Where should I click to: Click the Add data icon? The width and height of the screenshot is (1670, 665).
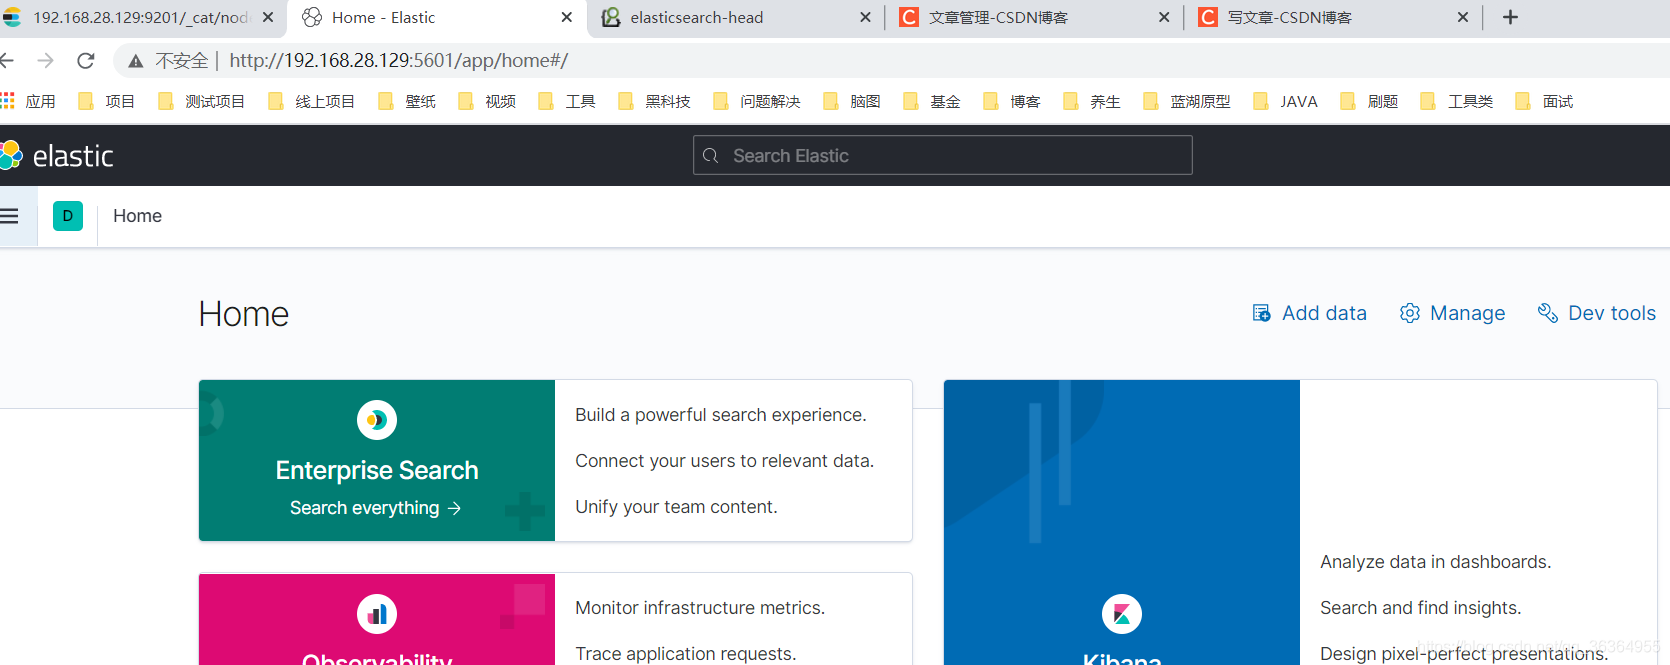click(1262, 313)
